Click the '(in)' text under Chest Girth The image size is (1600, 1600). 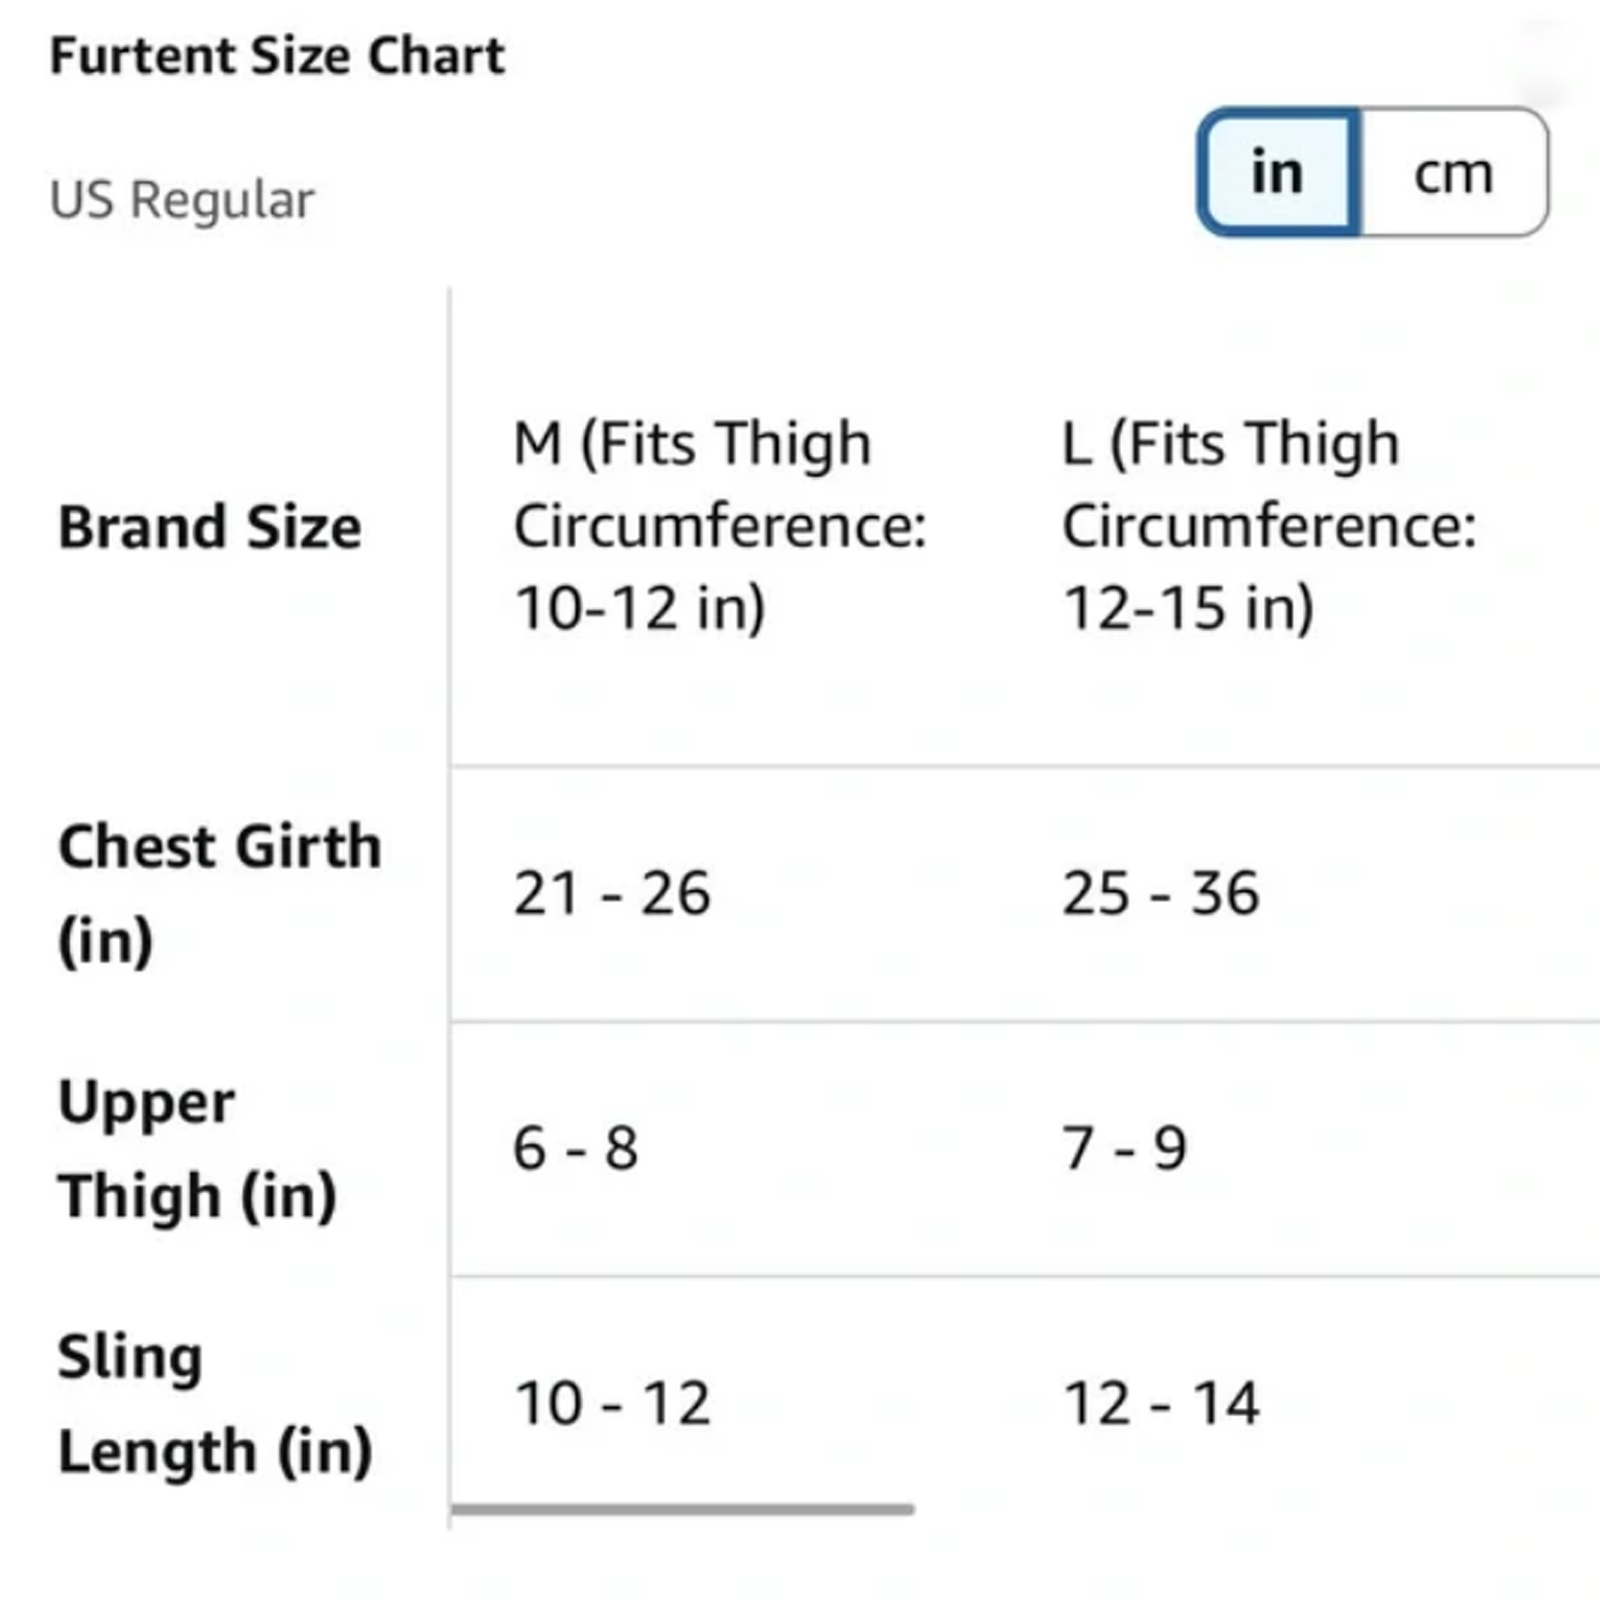pyautogui.click(x=106, y=941)
